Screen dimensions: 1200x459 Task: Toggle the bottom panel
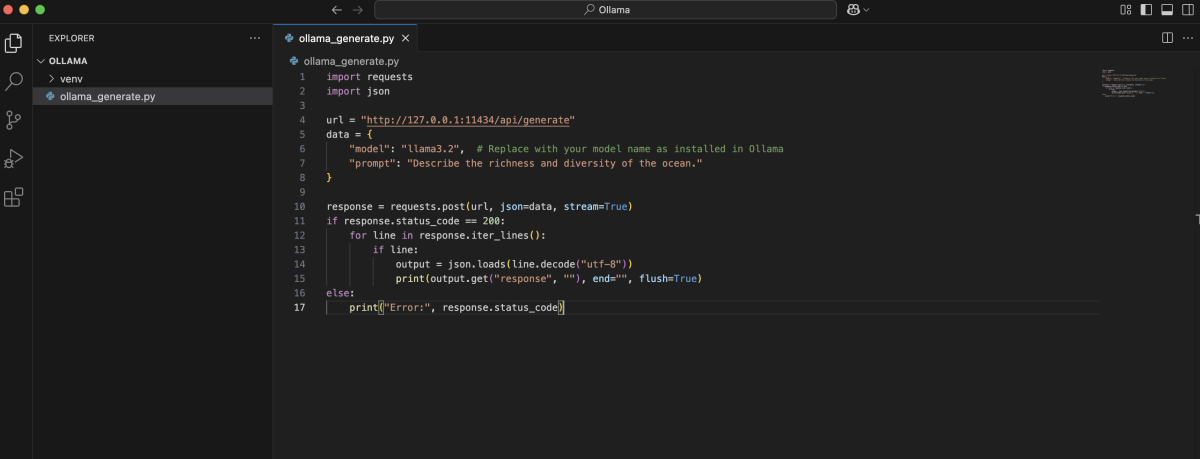tap(1166, 9)
